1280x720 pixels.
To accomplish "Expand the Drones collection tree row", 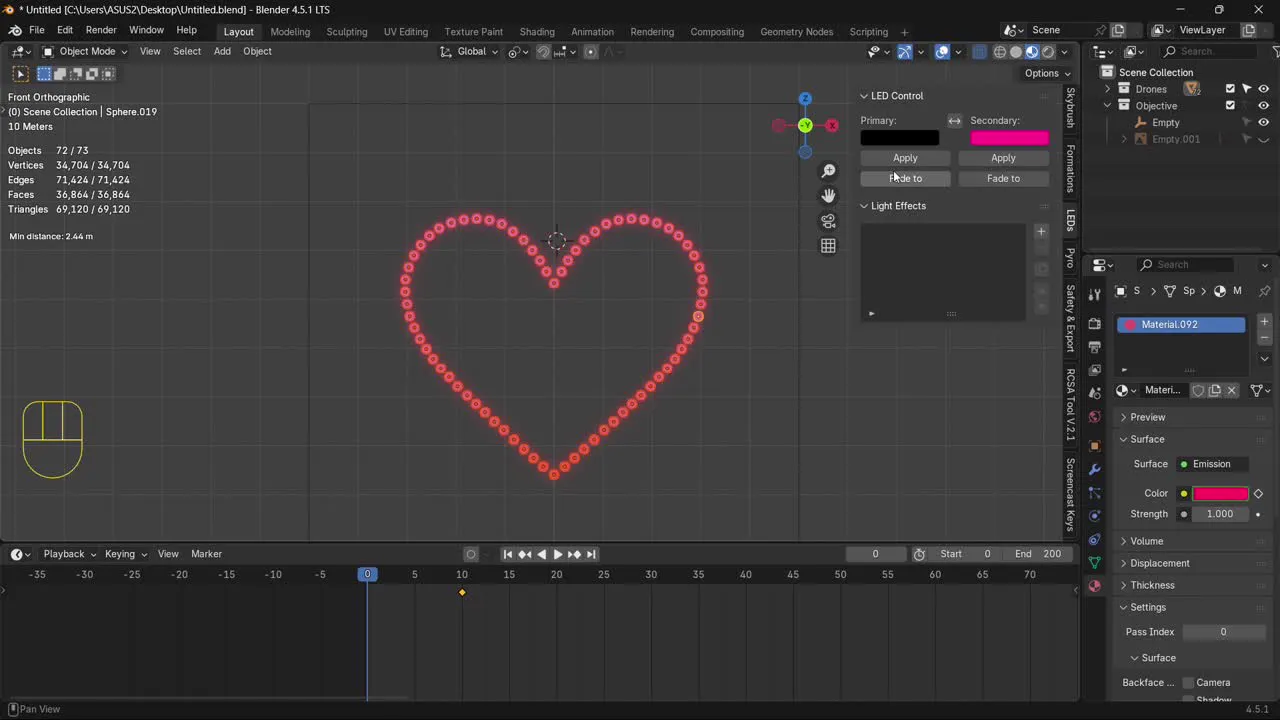I will pos(1107,89).
